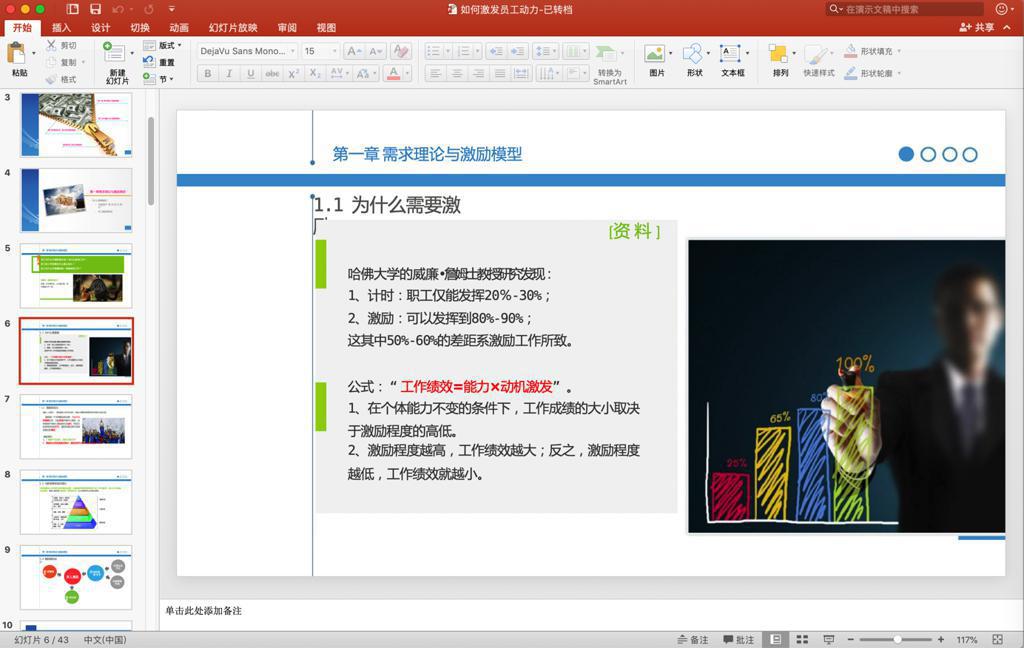Toggle the Comments (批注) pane
The width and height of the screenshot is (1024, 648).
(x=739, y=640)
